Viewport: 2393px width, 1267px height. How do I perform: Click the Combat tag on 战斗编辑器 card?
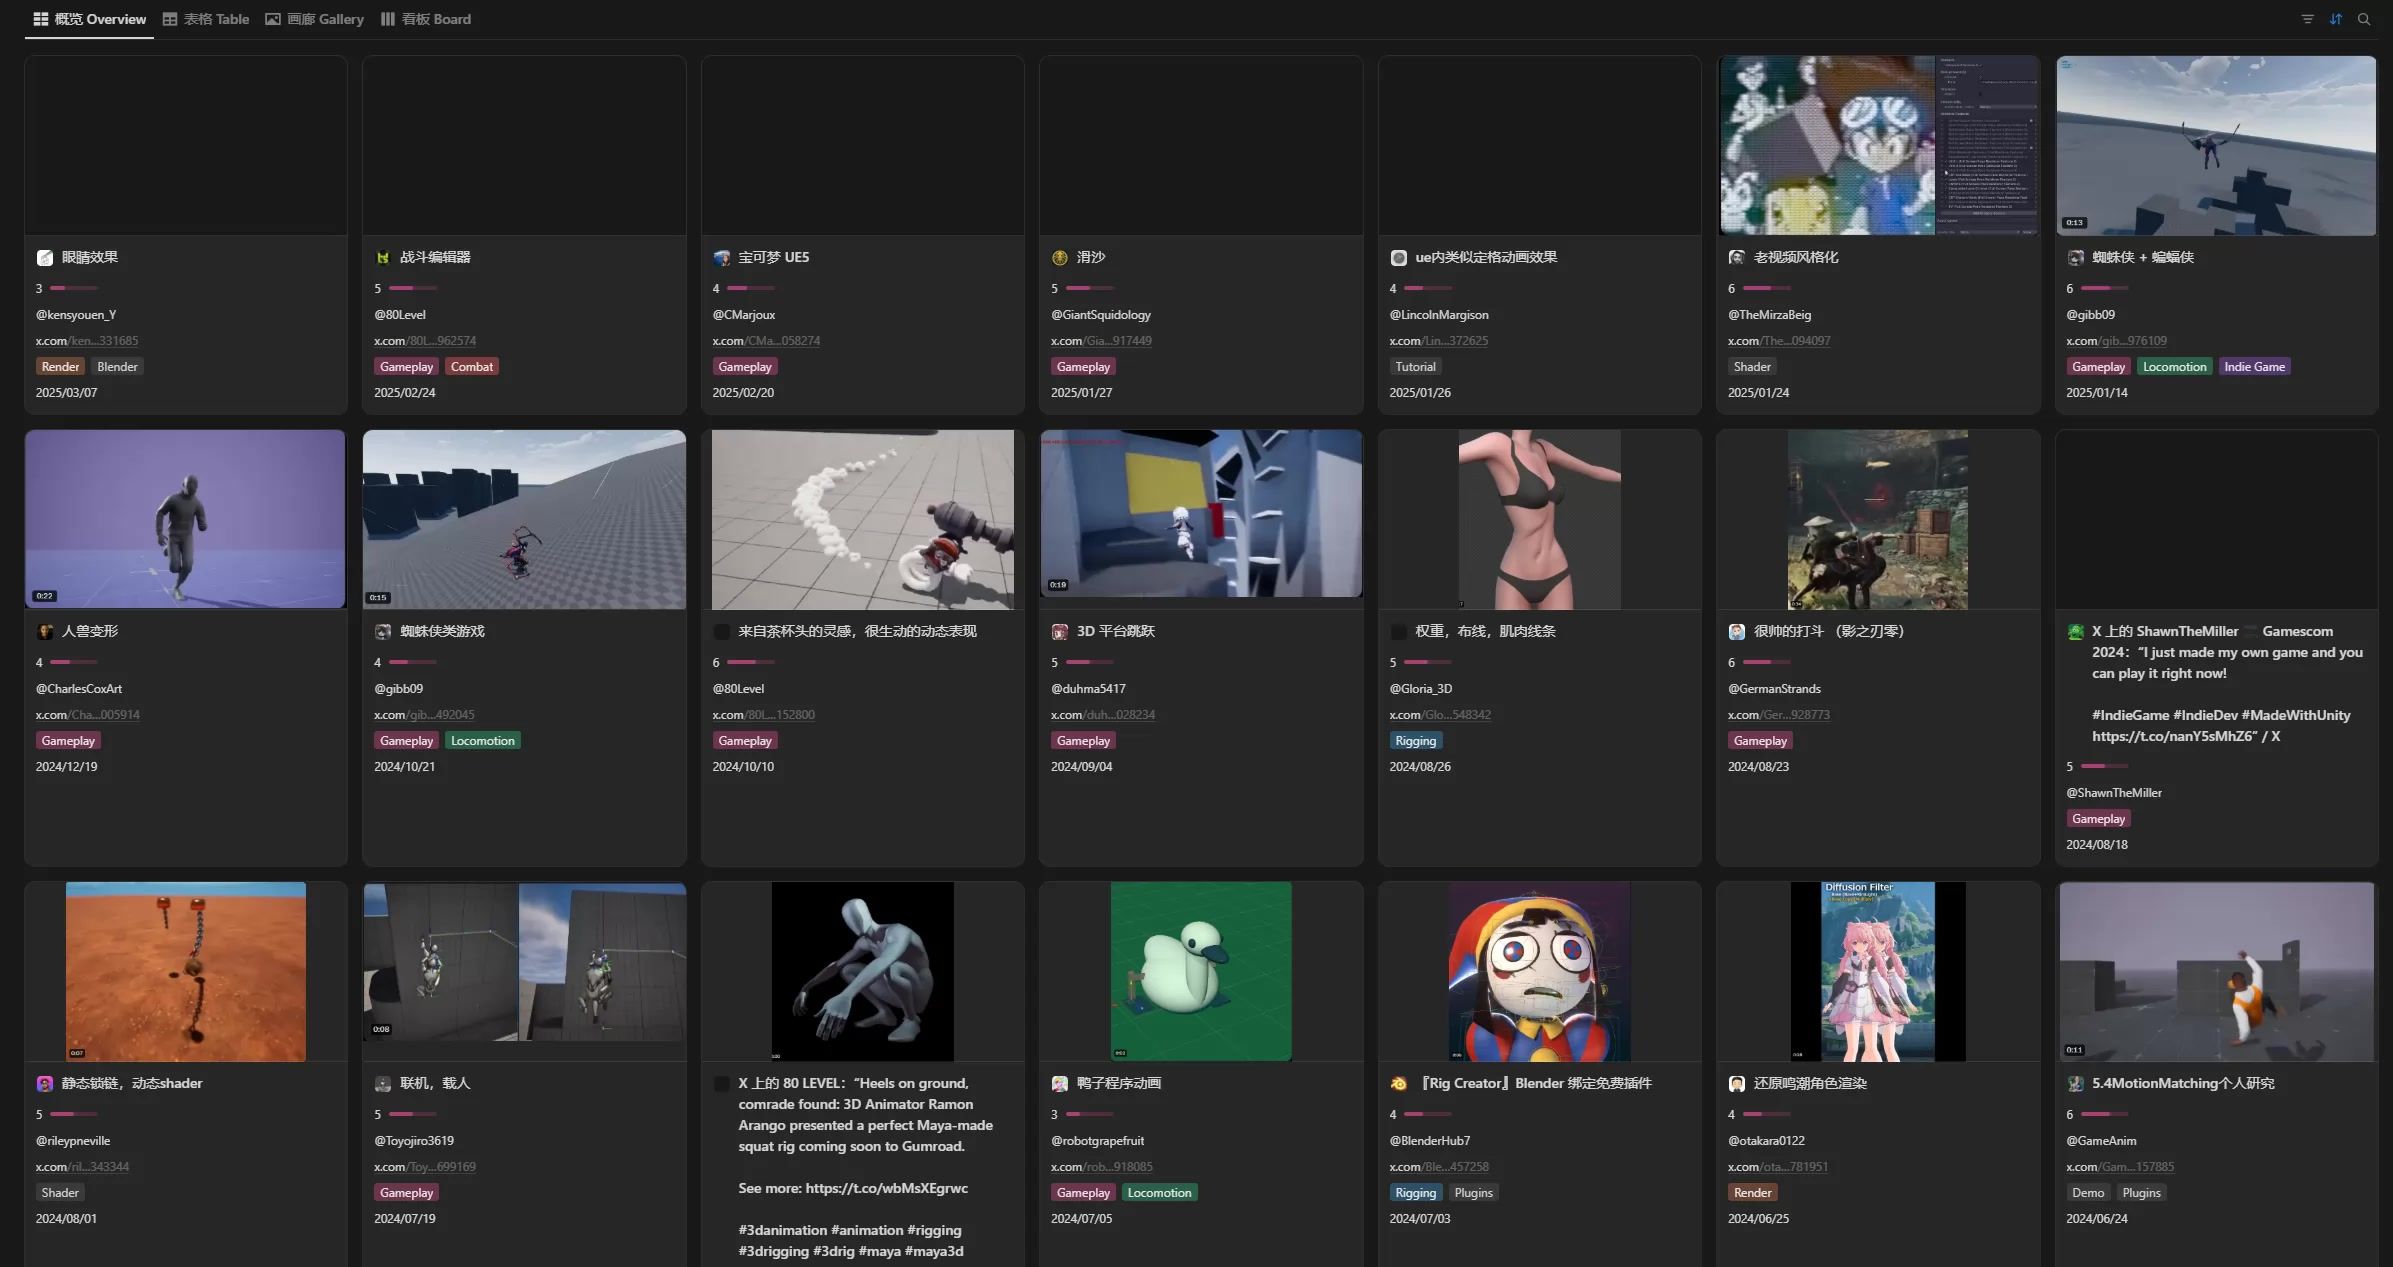[x=472, y=367]
